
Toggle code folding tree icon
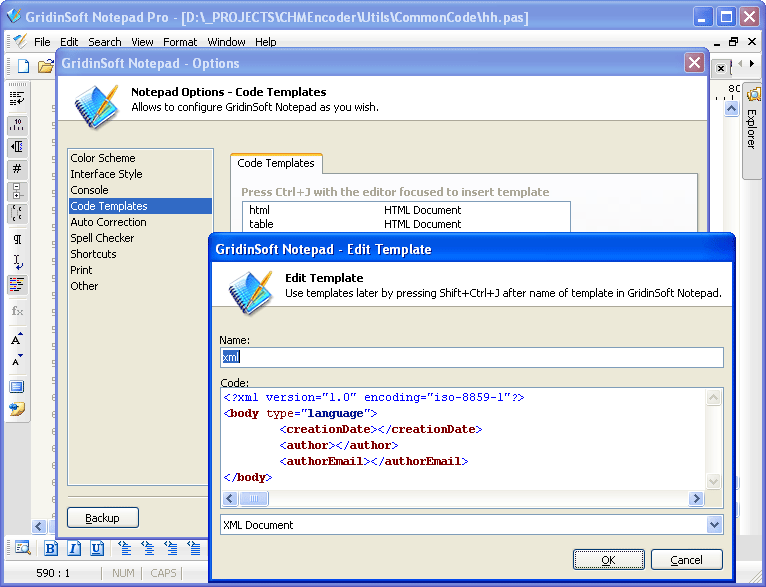pos(17,191)
